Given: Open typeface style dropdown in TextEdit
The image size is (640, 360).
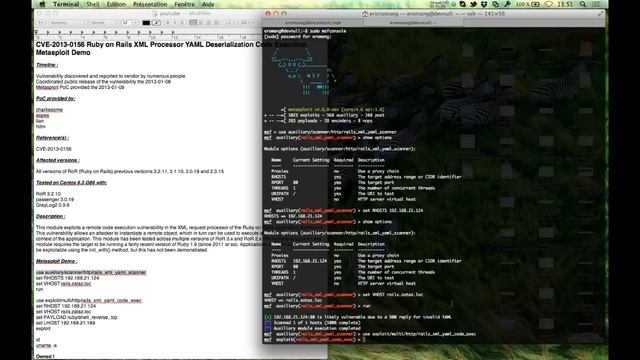Looking at the screenshot, I should [x=102, y=22].
